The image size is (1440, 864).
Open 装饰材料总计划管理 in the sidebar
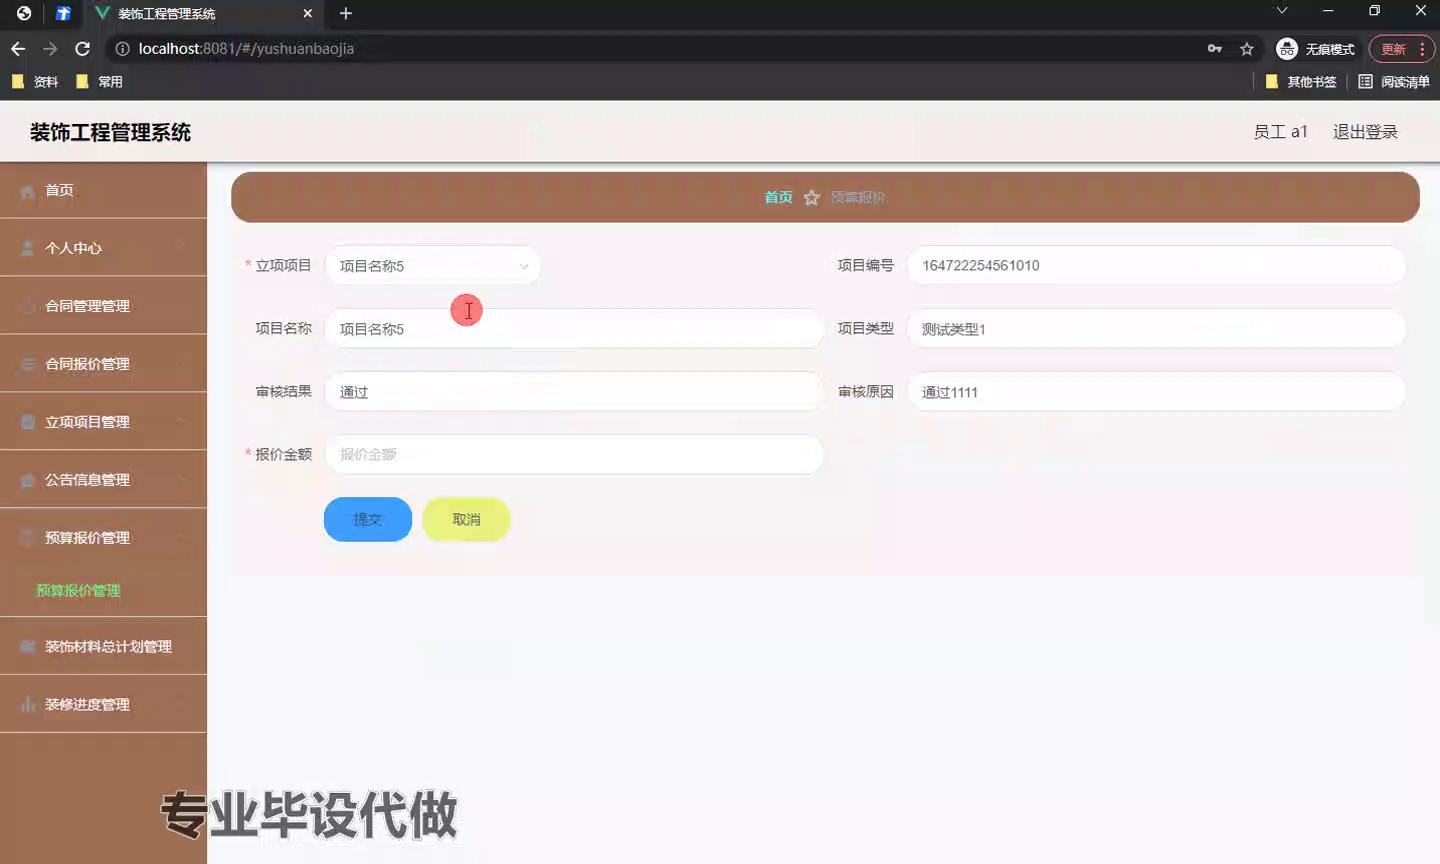coord(107,647)
